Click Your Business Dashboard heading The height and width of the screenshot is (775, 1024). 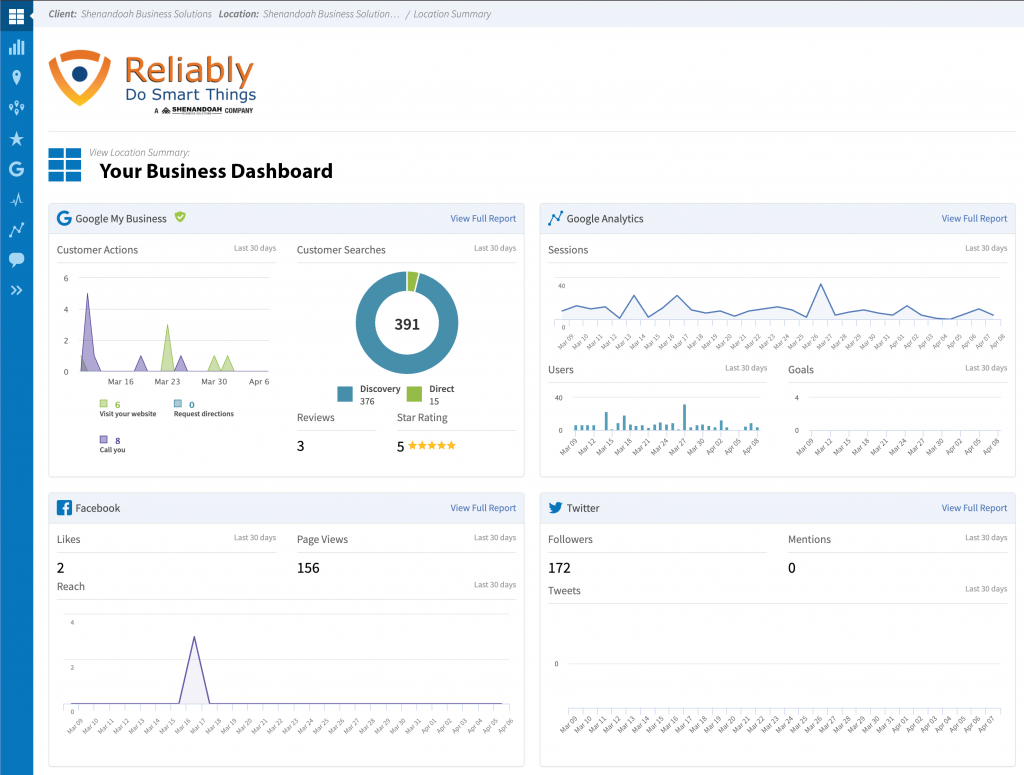[216, 171]
